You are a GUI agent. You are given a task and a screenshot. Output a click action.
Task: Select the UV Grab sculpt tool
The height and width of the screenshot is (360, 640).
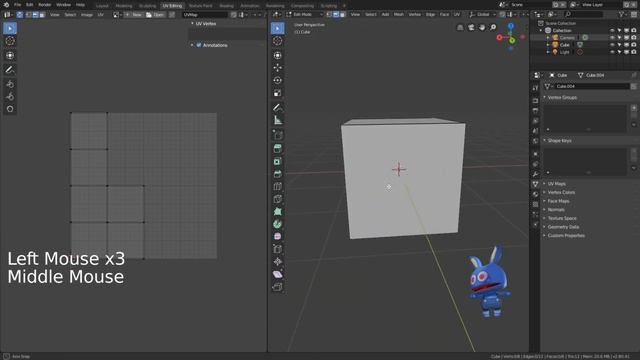tap(10, 84)
